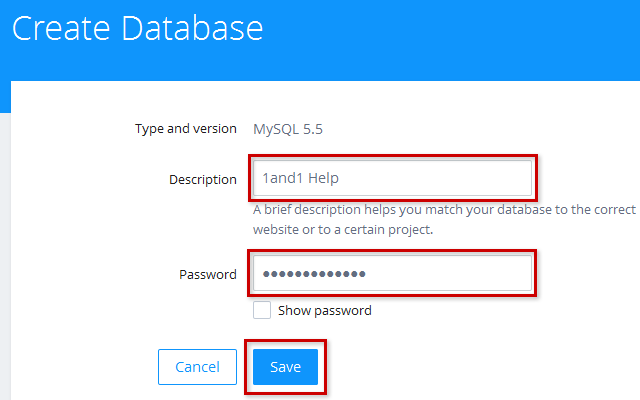This screenshot has height=400, width=640.
Task: Click the "Show password" label text
Action: click(325, 310)
